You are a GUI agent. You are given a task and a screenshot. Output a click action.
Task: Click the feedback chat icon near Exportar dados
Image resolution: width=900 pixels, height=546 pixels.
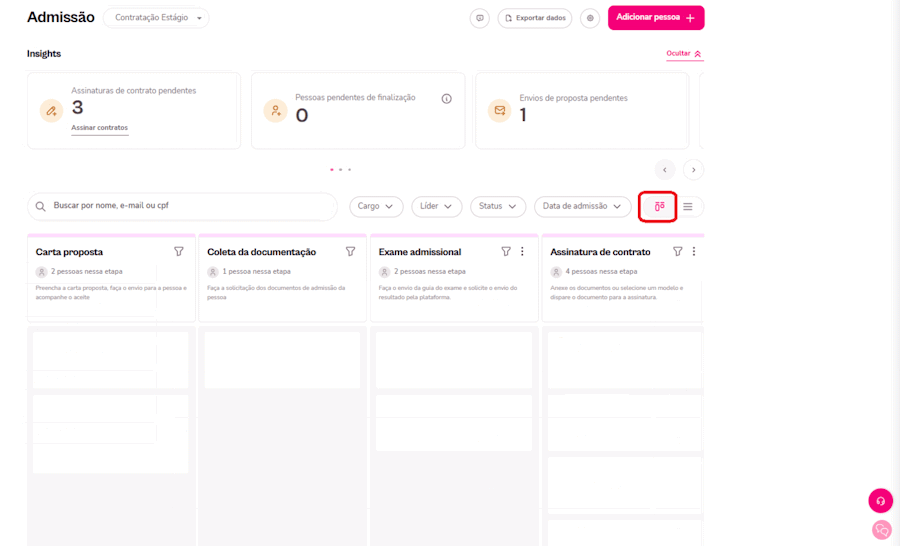(x=480, y=18)
